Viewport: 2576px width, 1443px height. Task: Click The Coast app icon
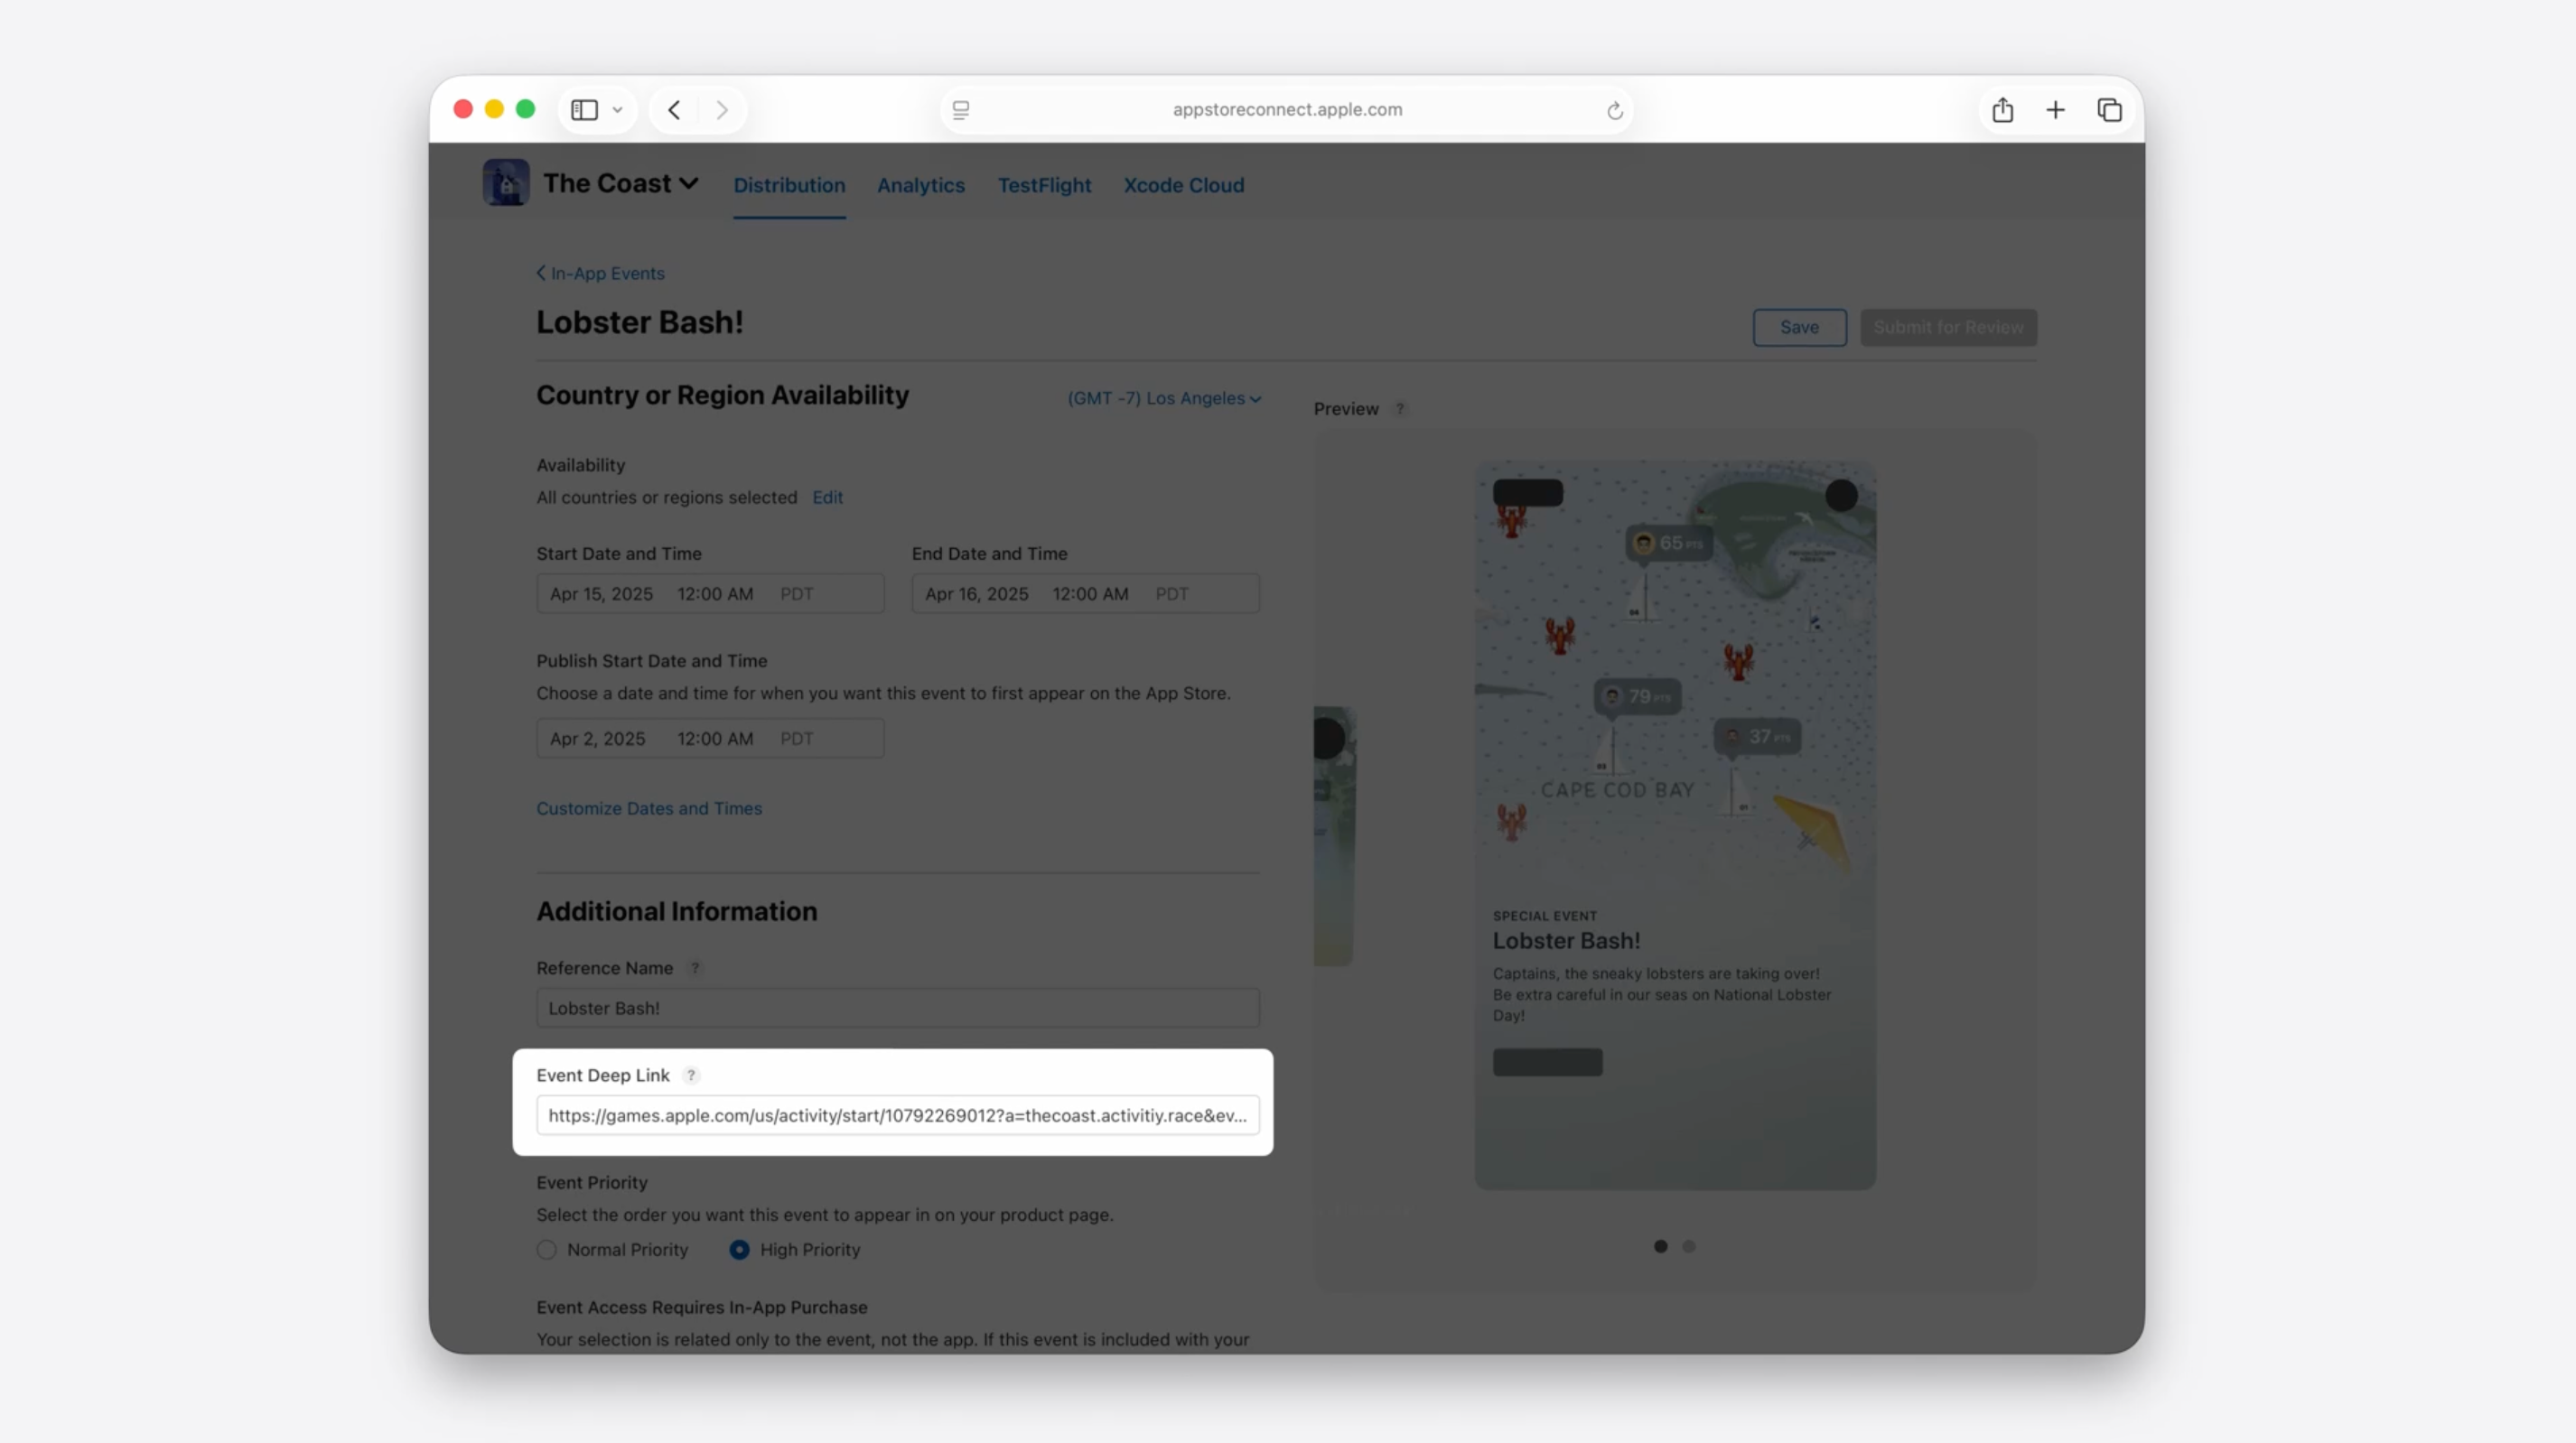point(506,183)
